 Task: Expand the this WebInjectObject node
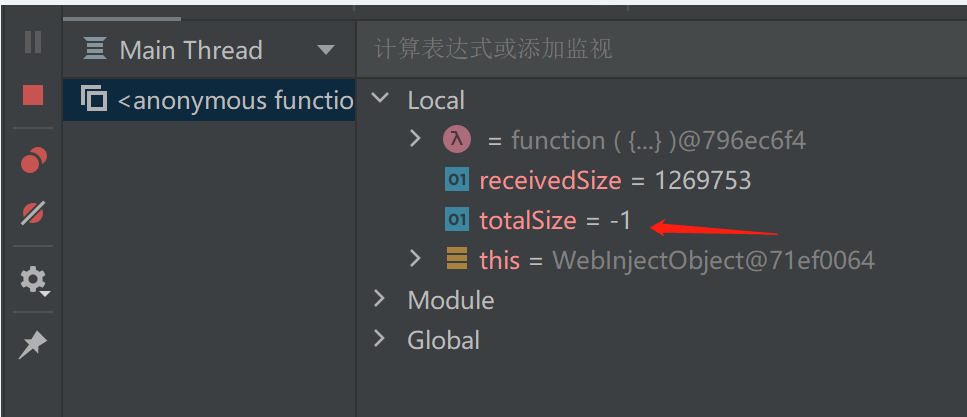pos(416,259)
